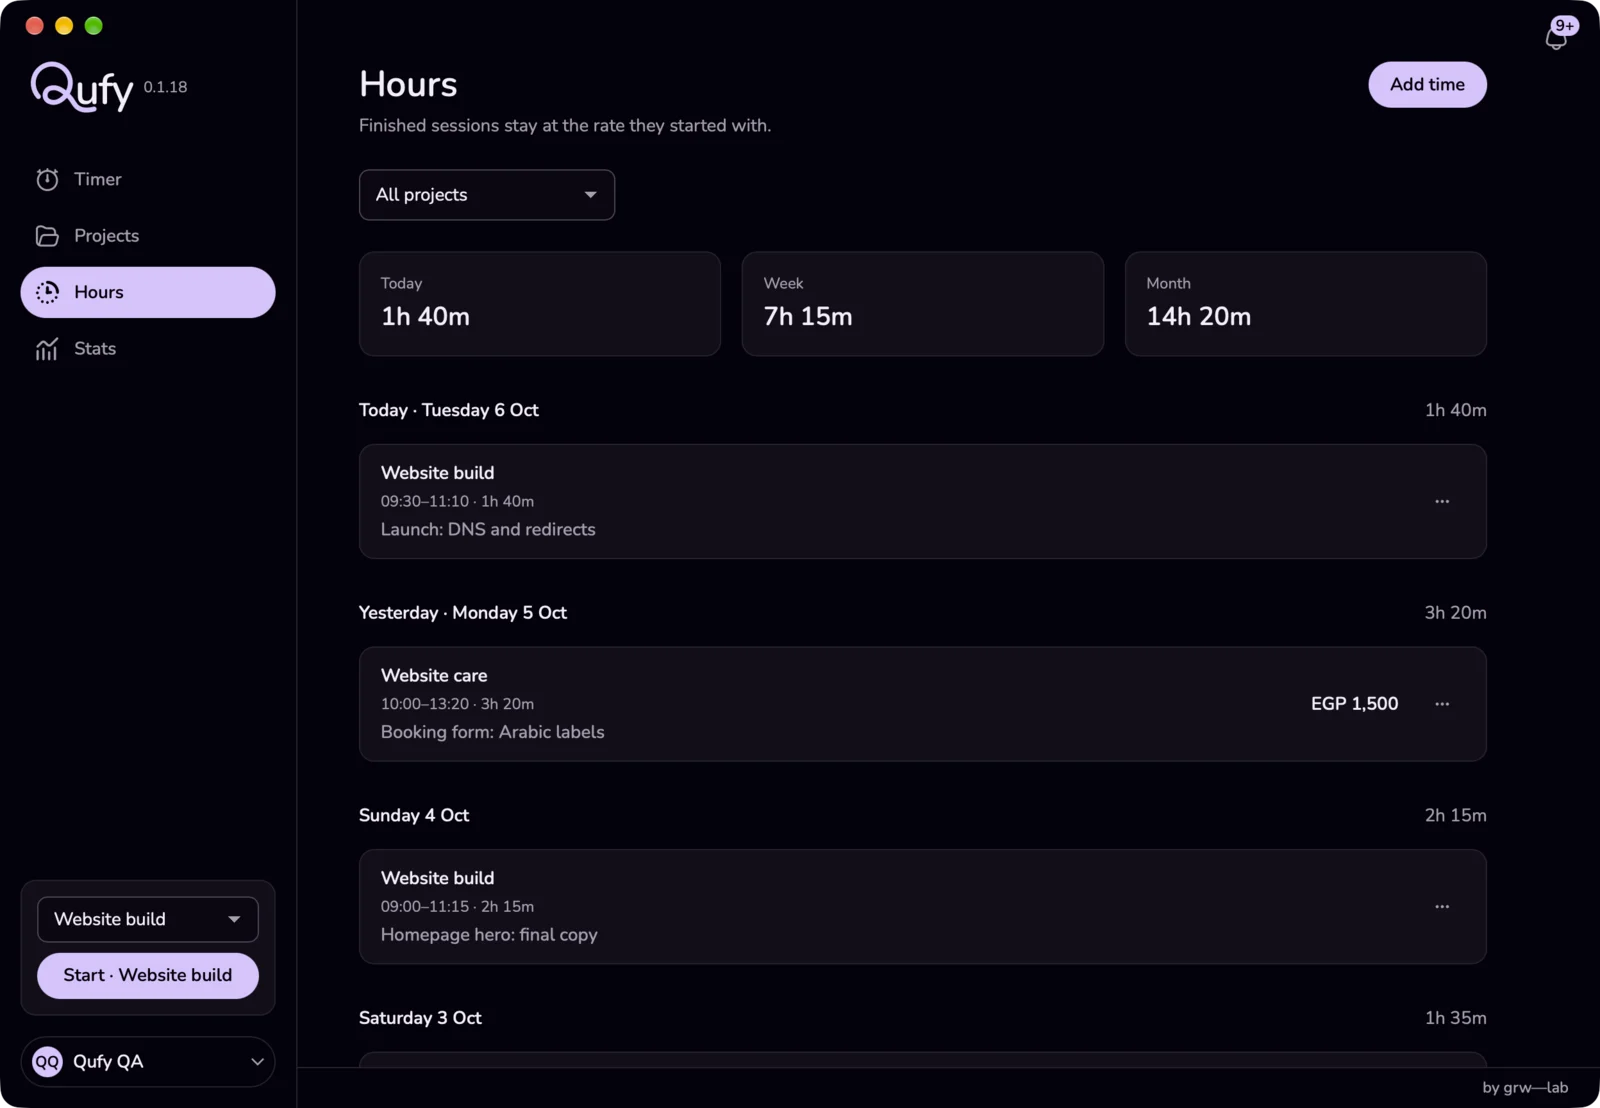Select the Week 7h 15m summary card
Screen dimensions: 1600x1108
point(923,304)
